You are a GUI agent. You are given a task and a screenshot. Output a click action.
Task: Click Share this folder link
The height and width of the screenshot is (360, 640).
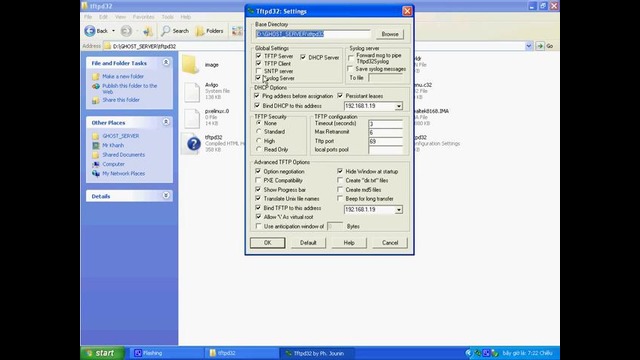tap(121, 100)
